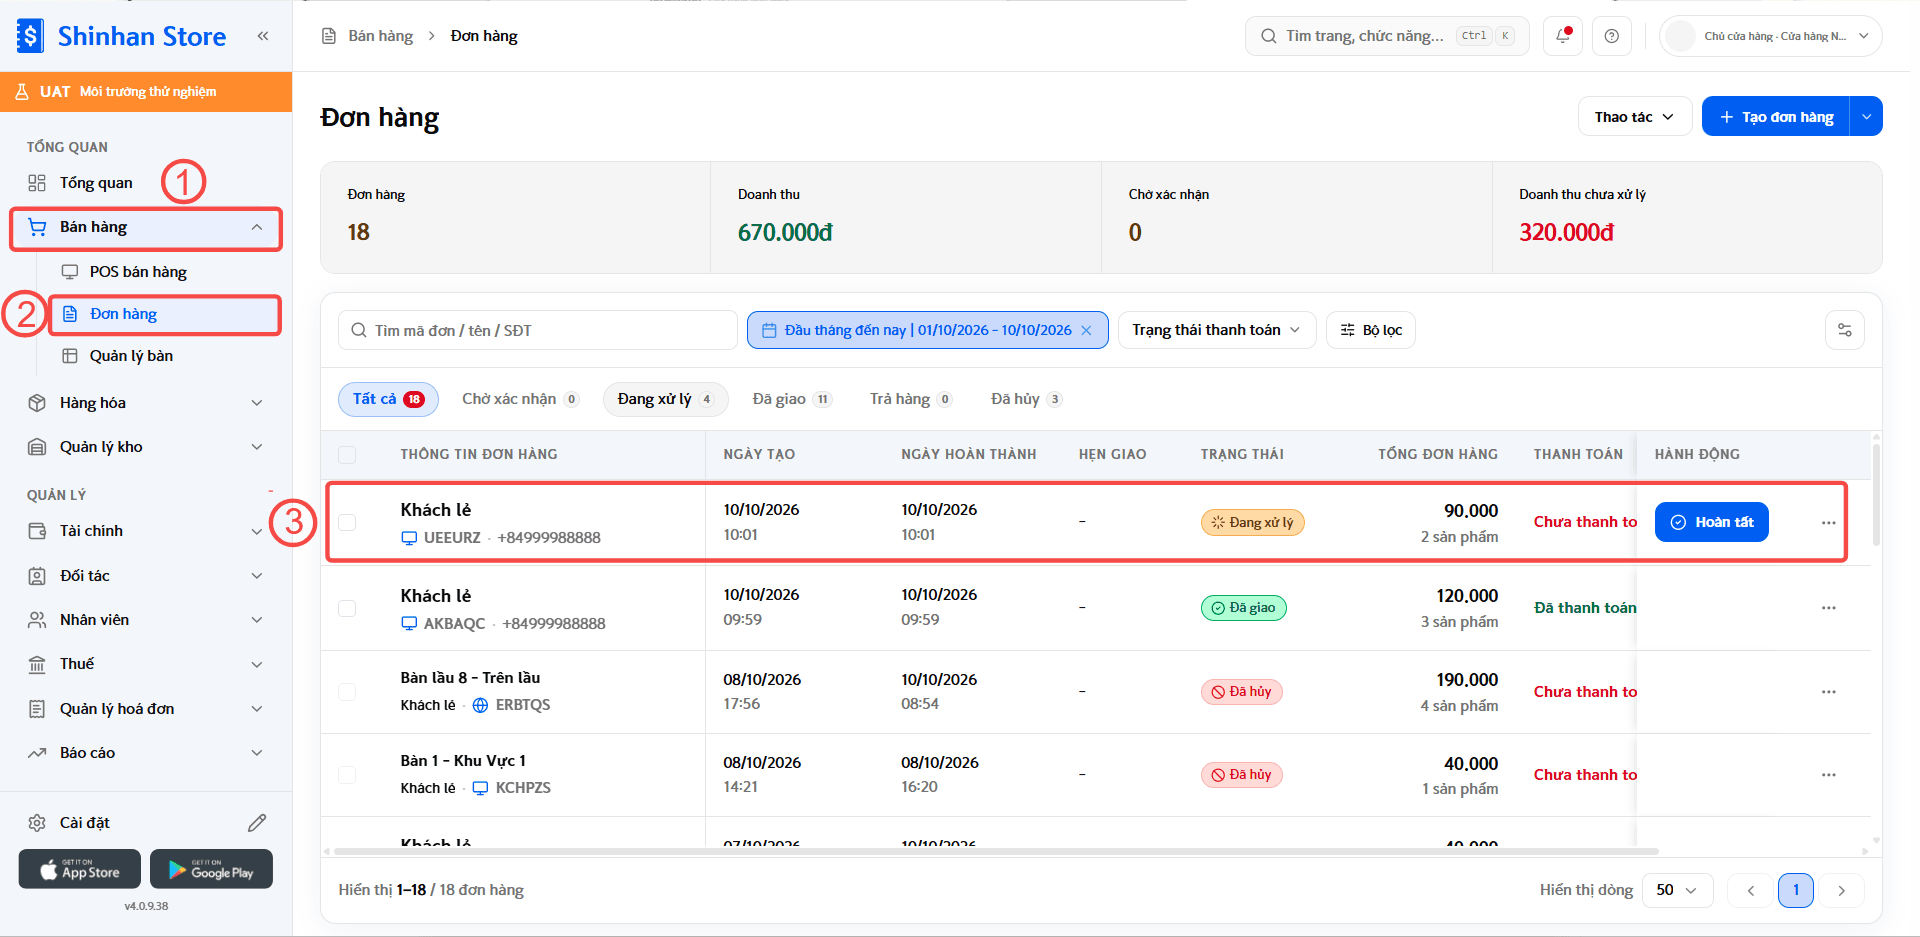Collapse the sidebar with the double-chevron icon
Screen dimensions: 1920x937
click(x=263, y=36)
